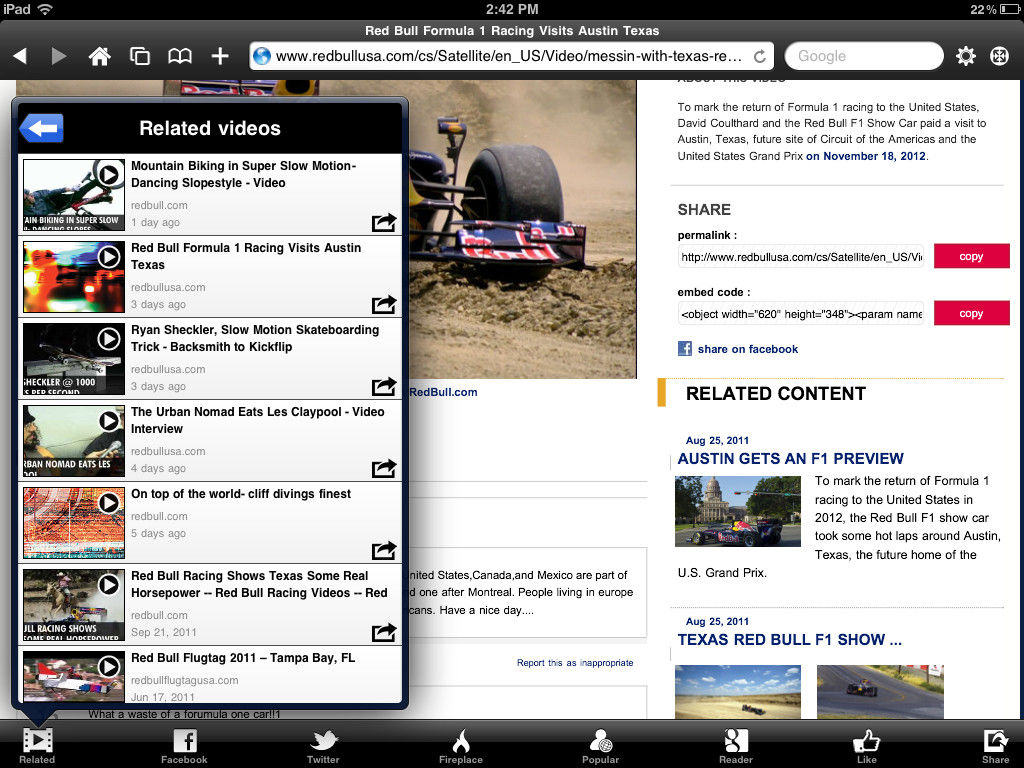Add a new tab with plus icon
The height and width of the screenshot is (768, 1024).
click(x=220, y=56)
